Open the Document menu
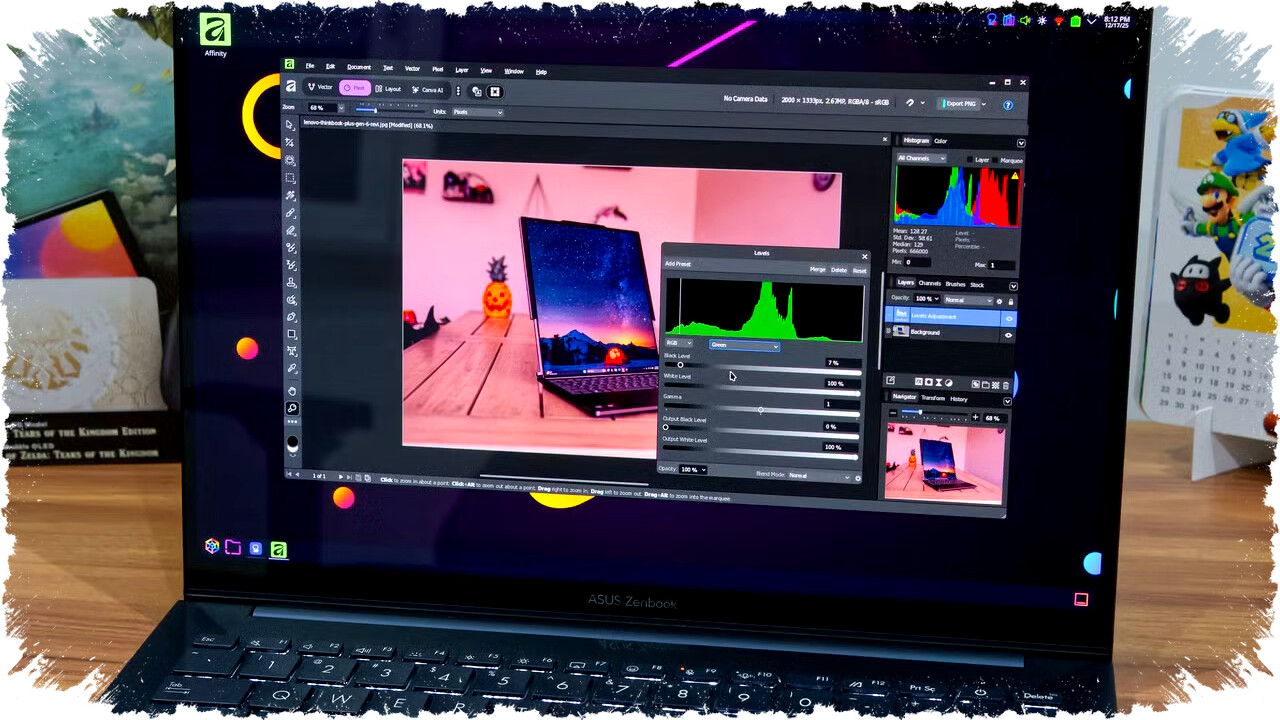The image size is (1280, 720). click(358, 68)
